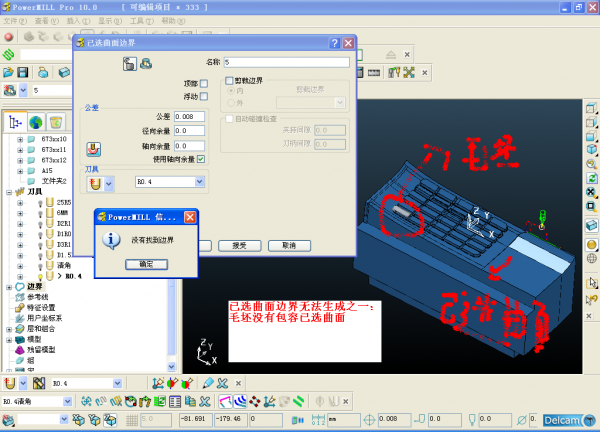
Task: Open the 帮助(H) menu
Action: pos(173,21)
